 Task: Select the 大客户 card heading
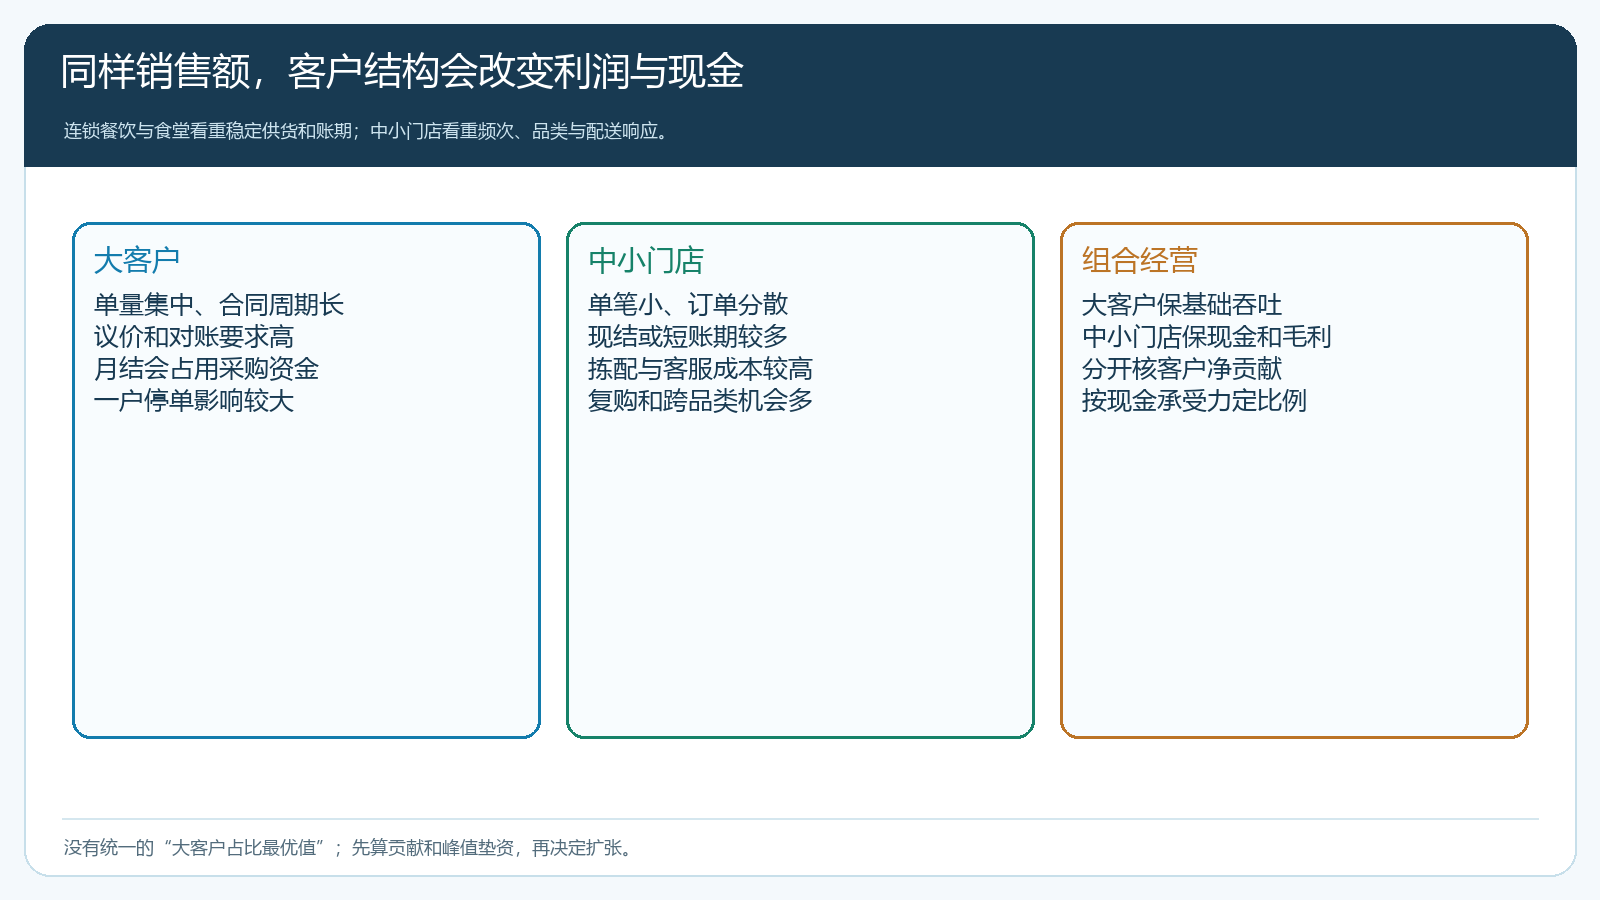(x=137, y=260)
